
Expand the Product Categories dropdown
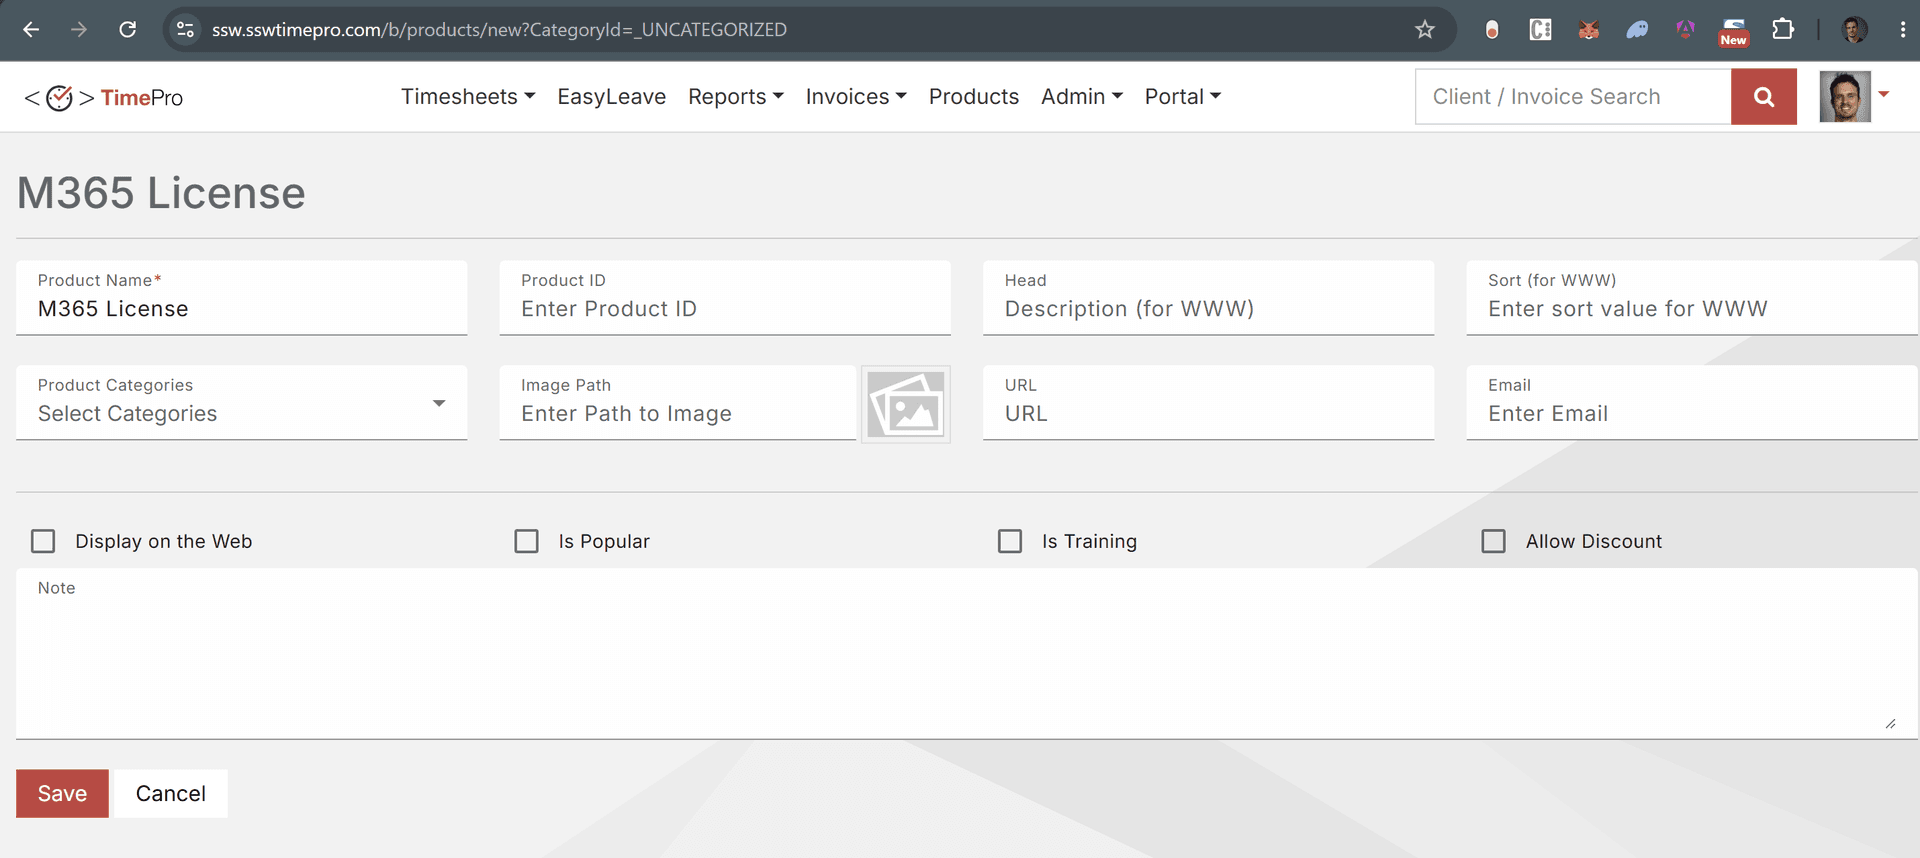(242, 402)
